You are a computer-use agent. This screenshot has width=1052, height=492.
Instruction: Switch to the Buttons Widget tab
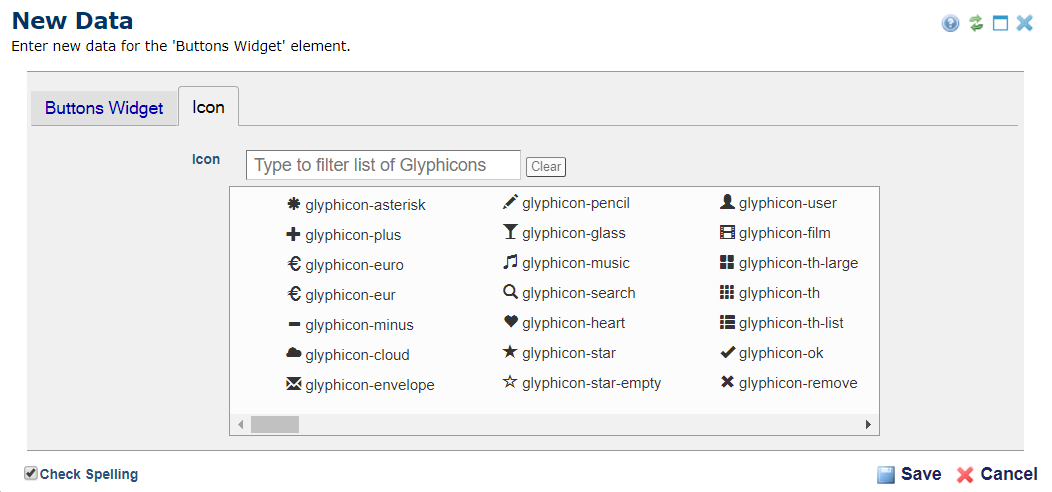[104, 108]
